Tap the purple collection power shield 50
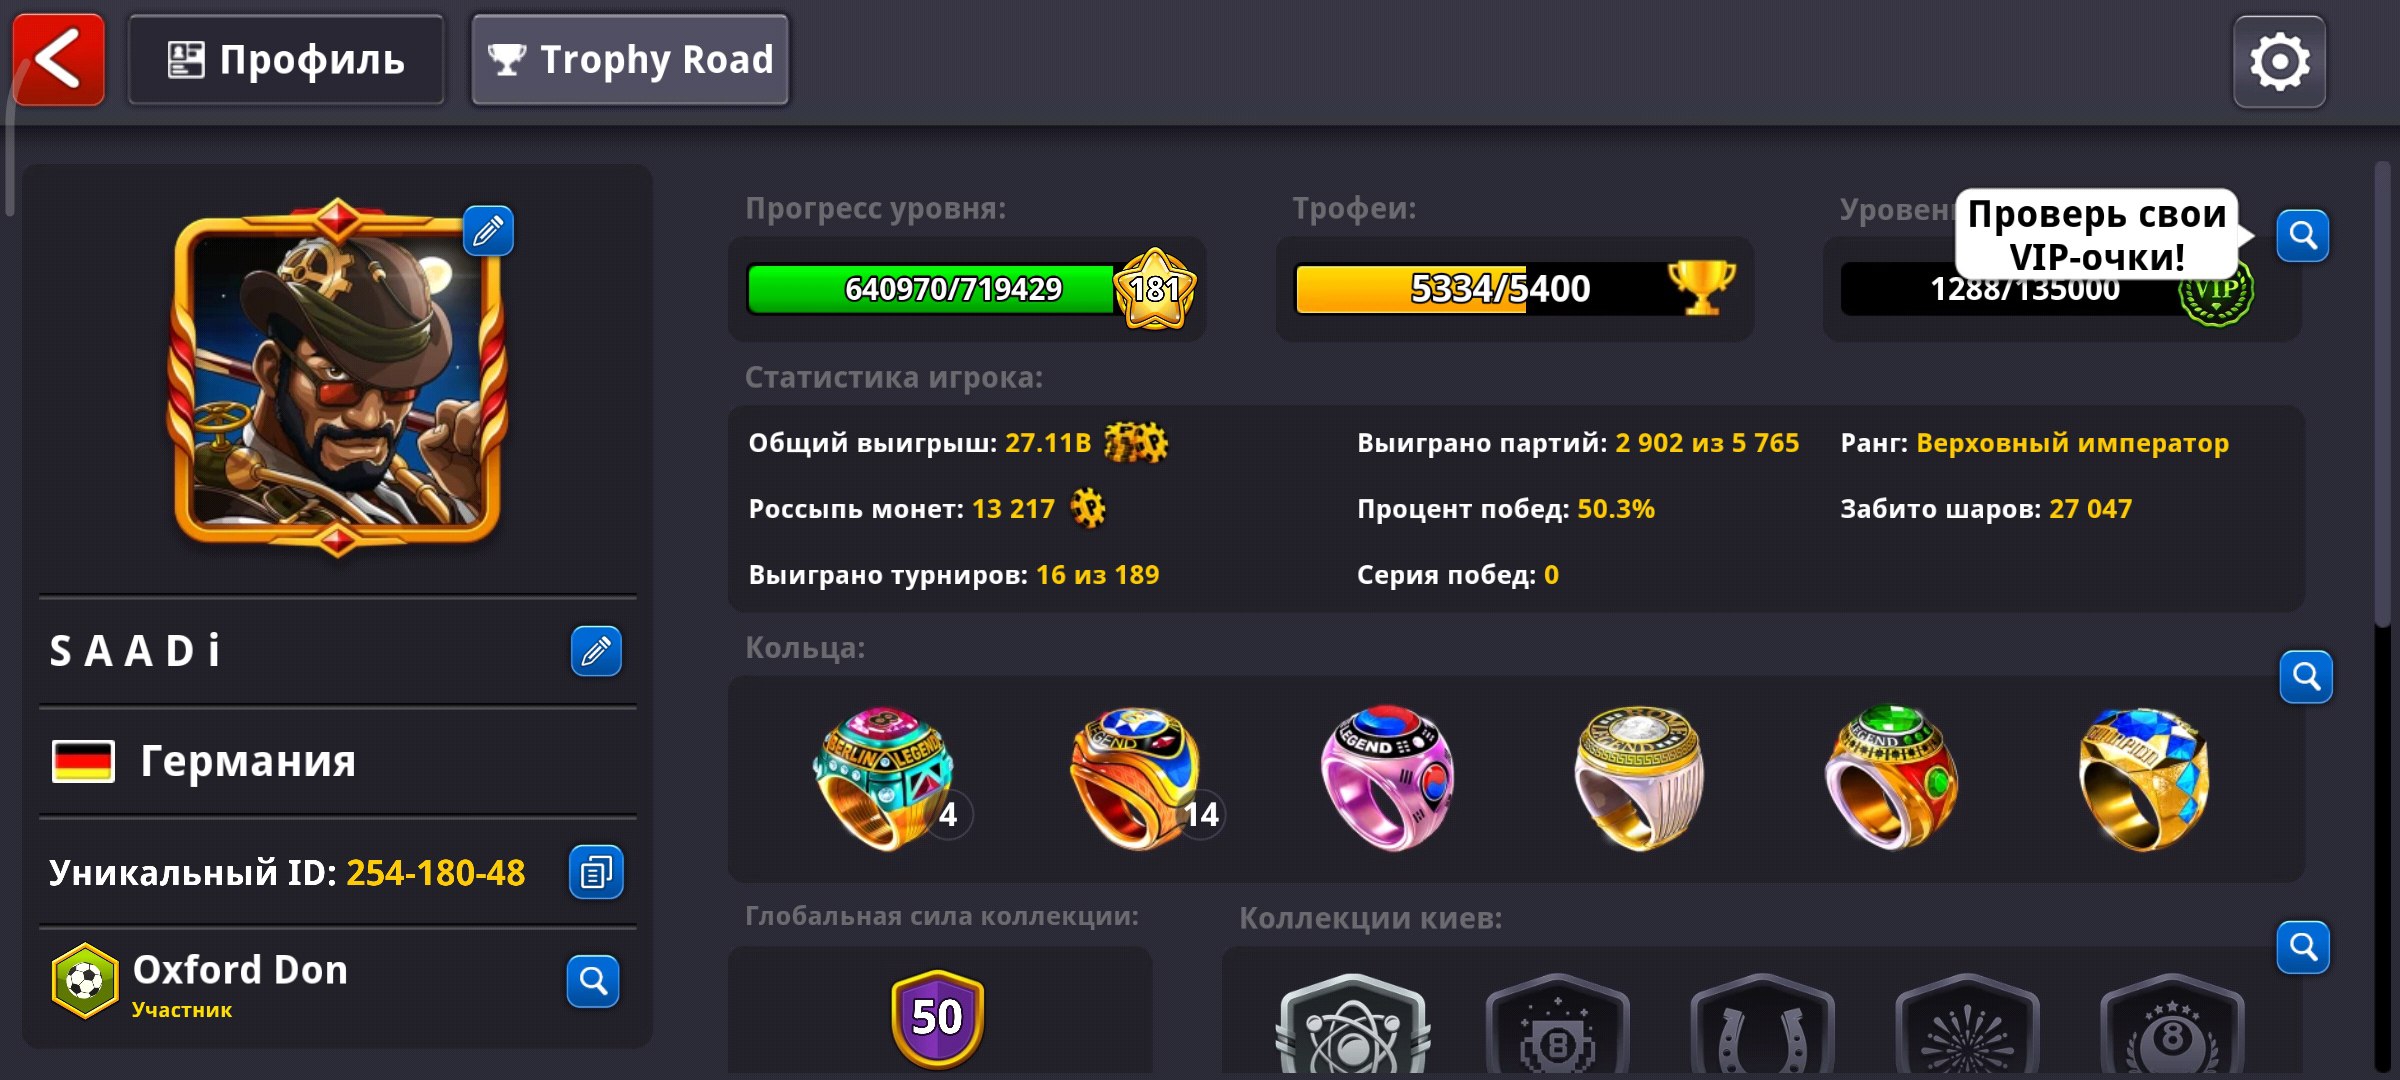Screen dimensions: 2400x1080 click(x=937, y=1017)
